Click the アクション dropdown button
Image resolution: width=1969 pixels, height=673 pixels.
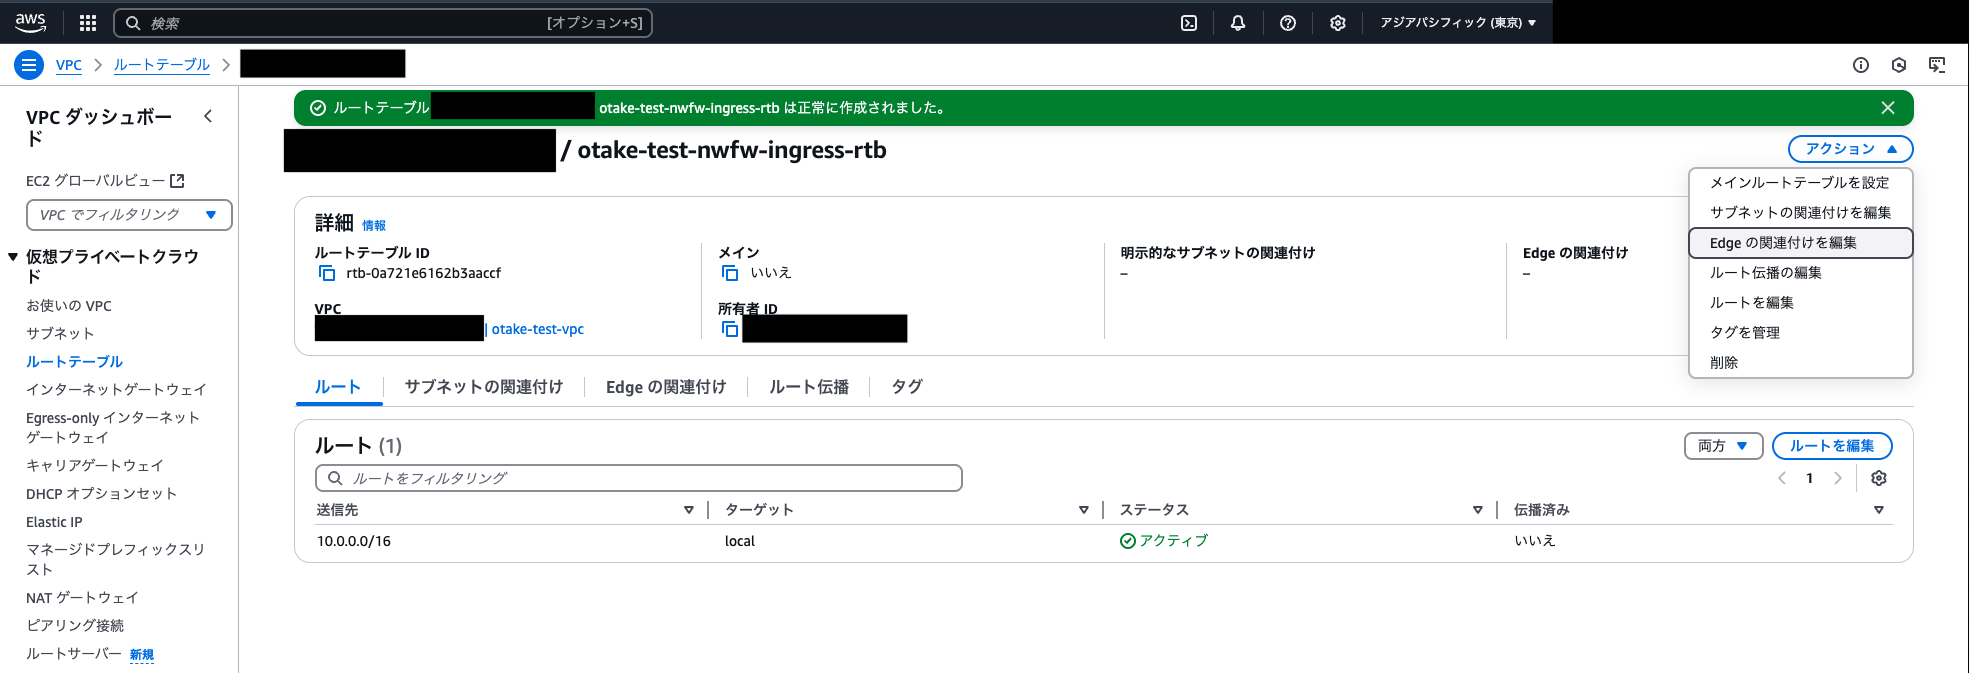1850,149
